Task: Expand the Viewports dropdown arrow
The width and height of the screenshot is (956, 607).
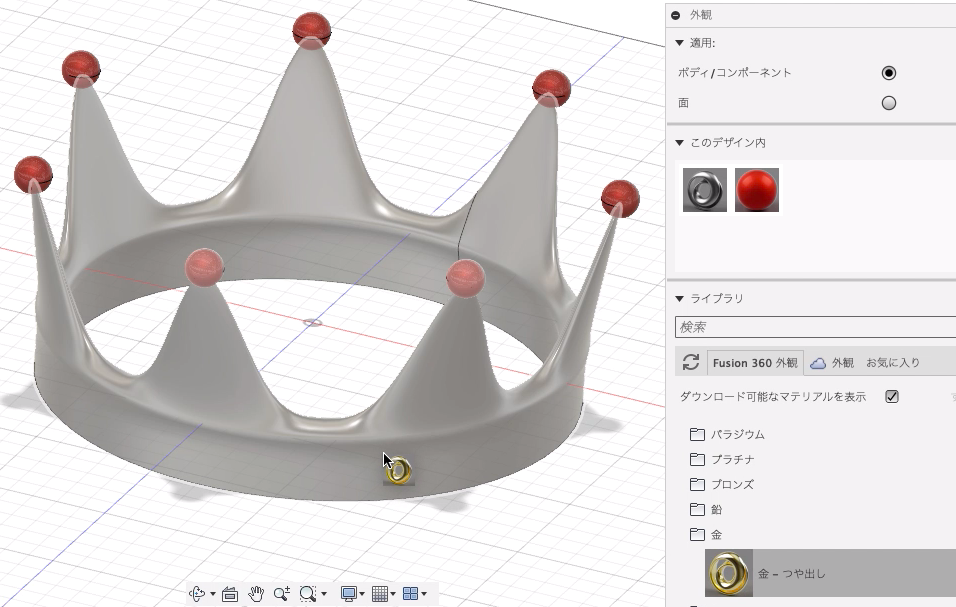Action: coord(424,594)
